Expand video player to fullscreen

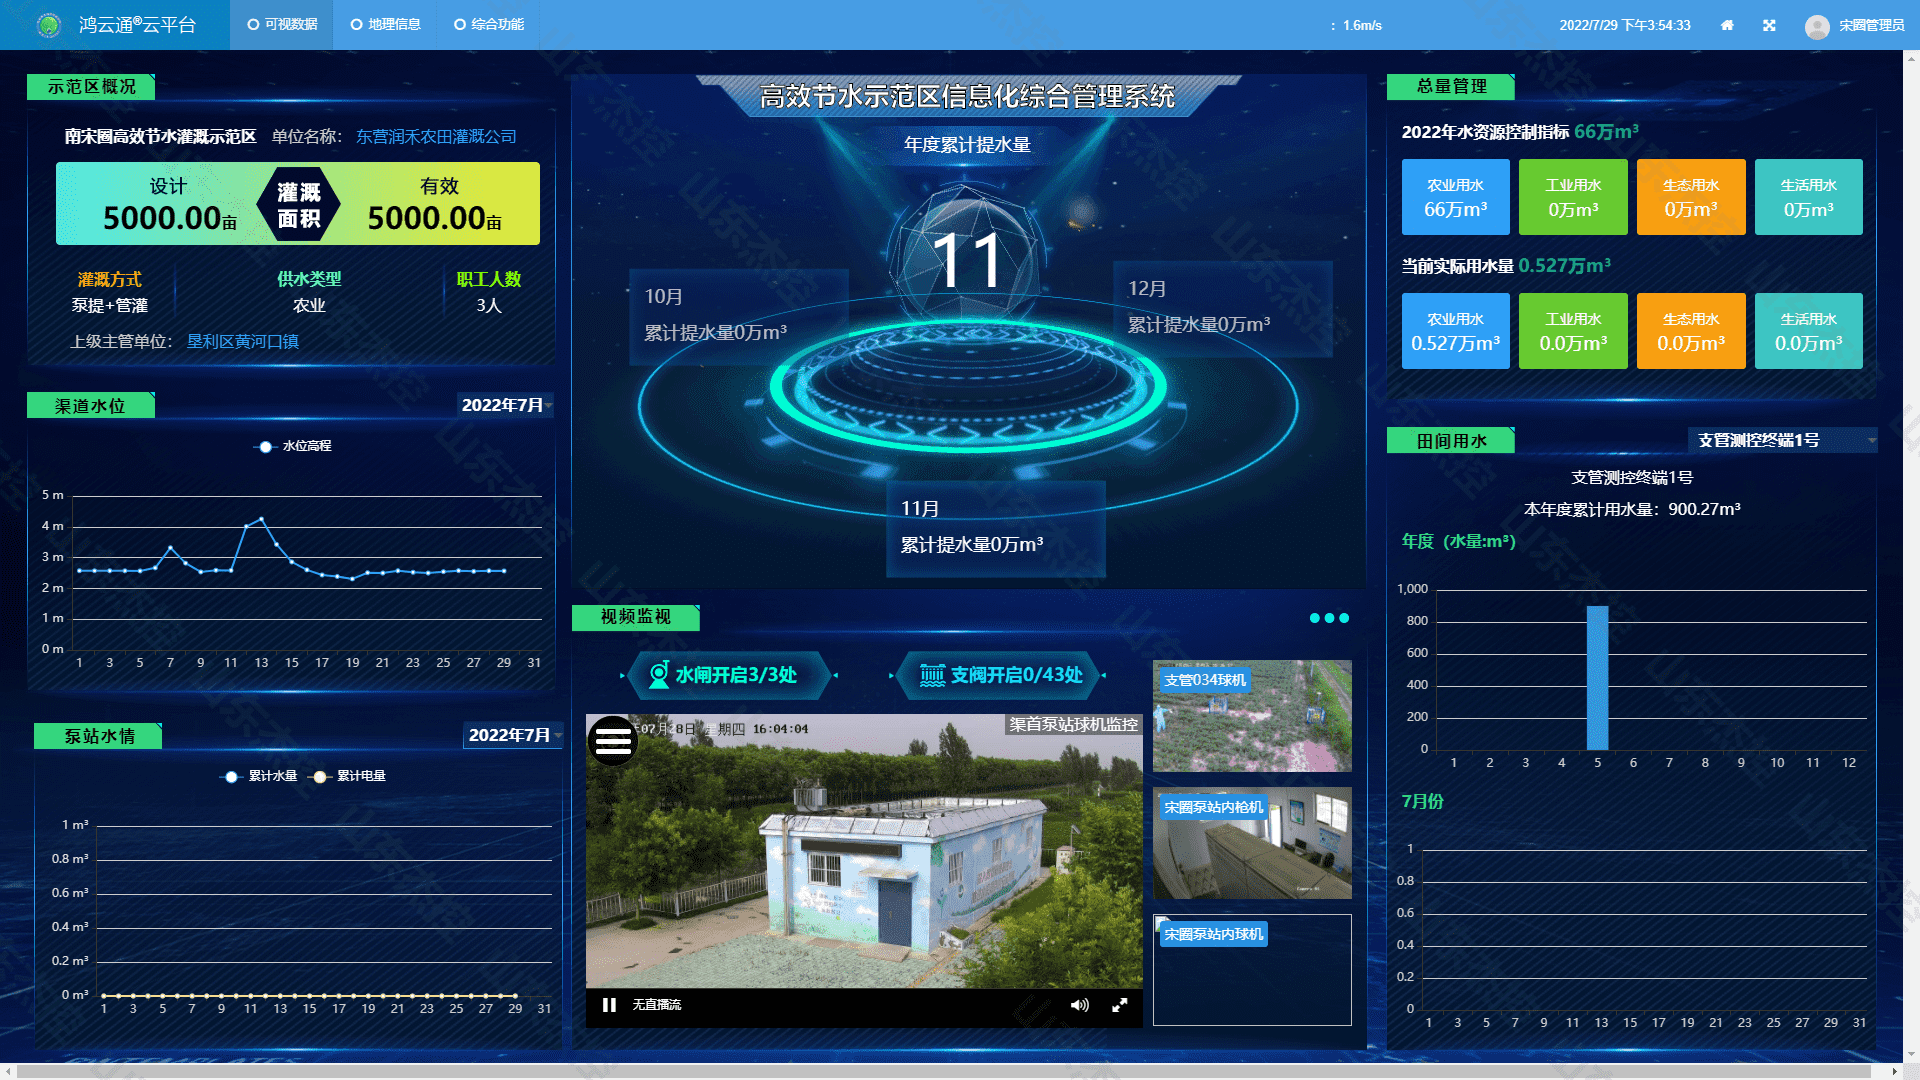click(x=1120, y=1005)
